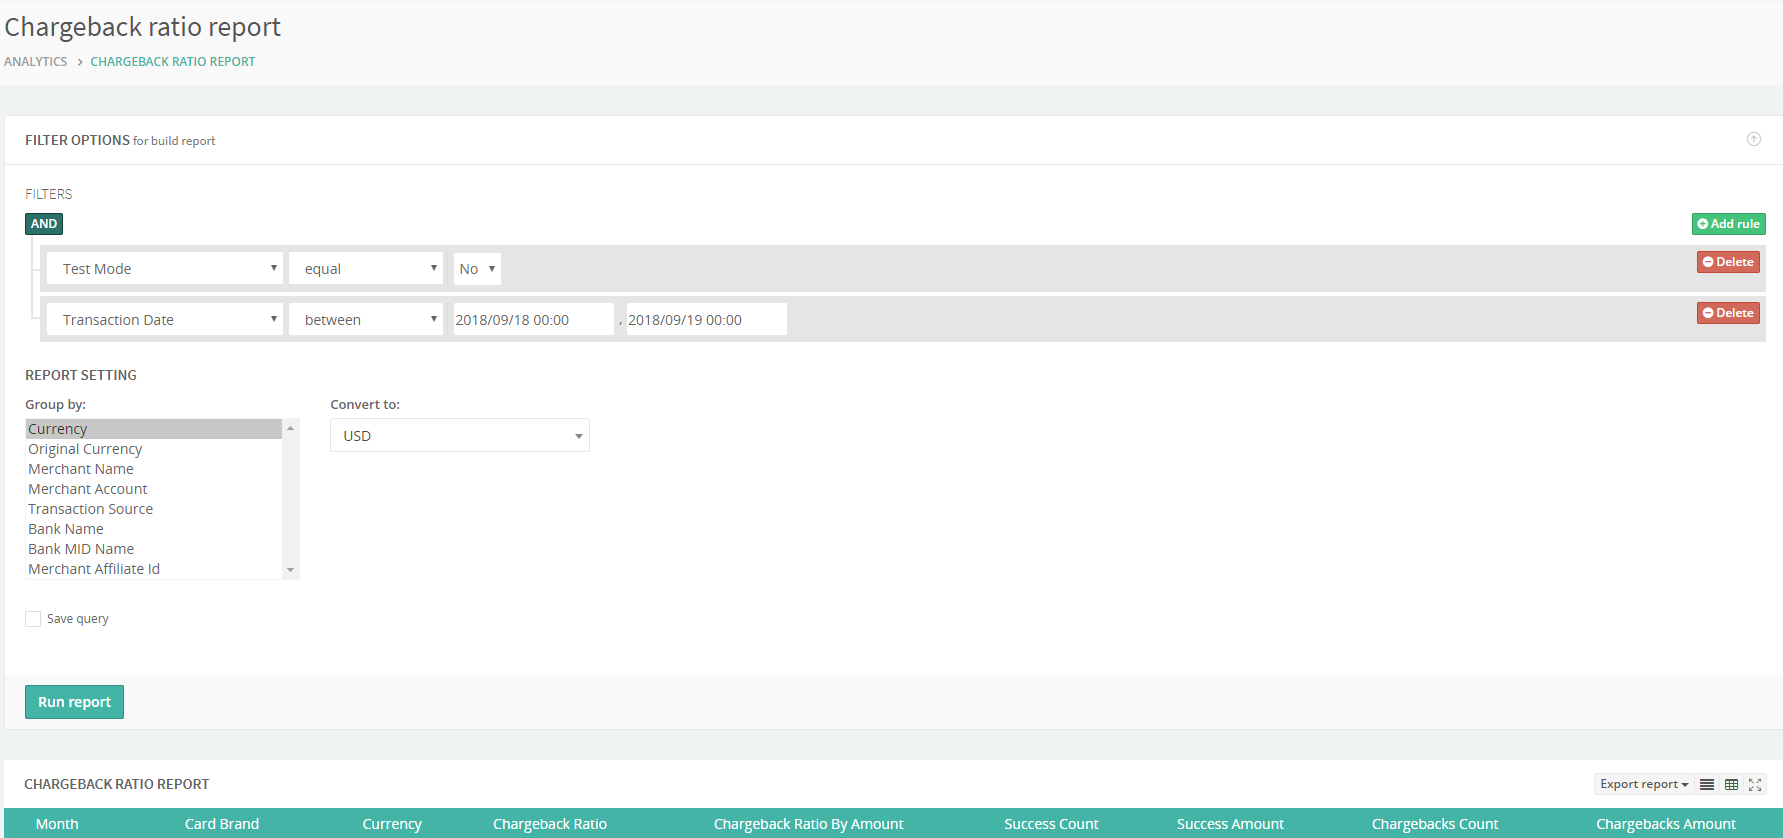The height and width of the screenshot is (838, 1783).
Task: Expand report to fullscreen icon
Action: coord(1755,784)
